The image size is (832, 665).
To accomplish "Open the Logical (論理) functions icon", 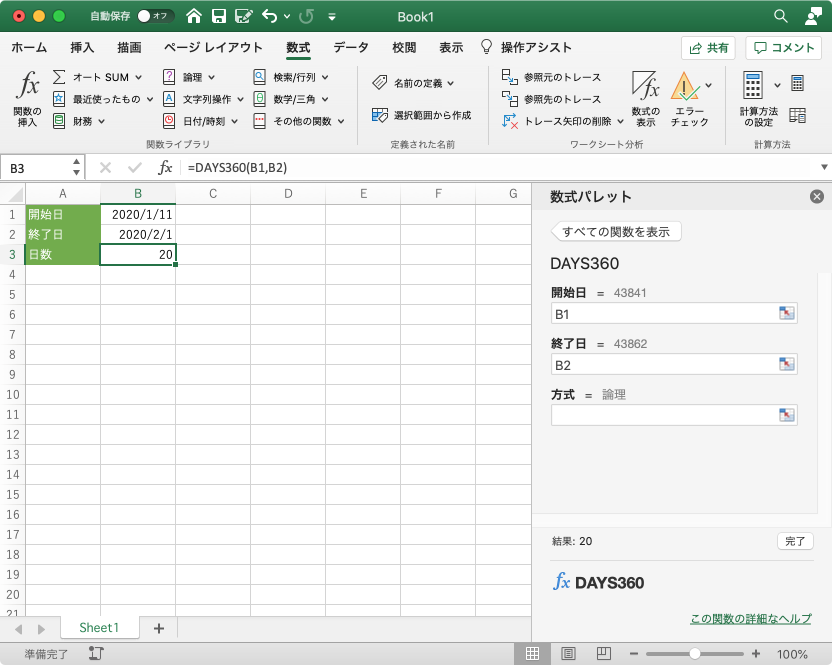I will click(169, 77).
